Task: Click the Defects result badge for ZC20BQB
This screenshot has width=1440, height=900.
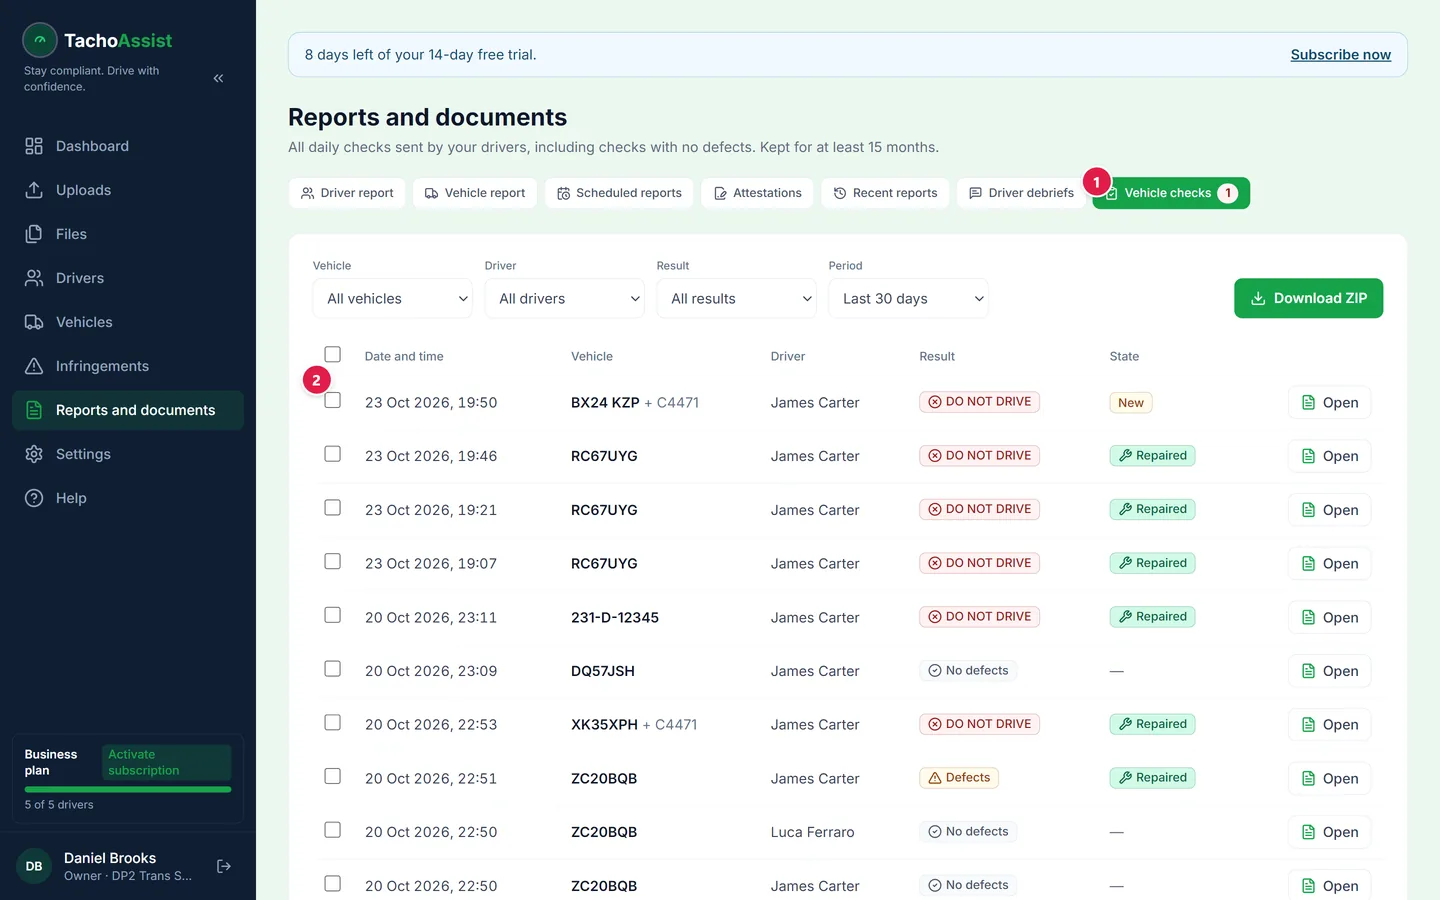Action: pos(959,778)
